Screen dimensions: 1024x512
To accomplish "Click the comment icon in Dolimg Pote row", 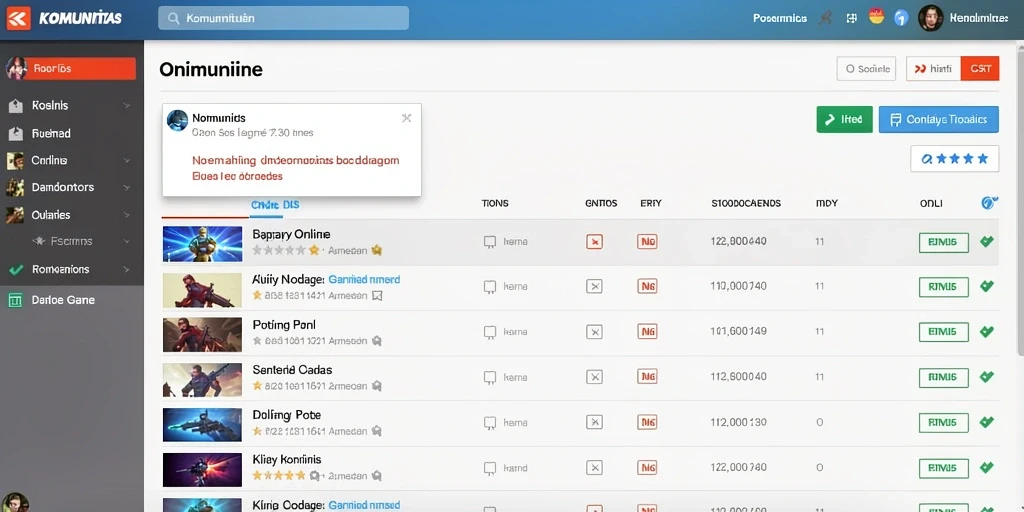I will point(490,423).
